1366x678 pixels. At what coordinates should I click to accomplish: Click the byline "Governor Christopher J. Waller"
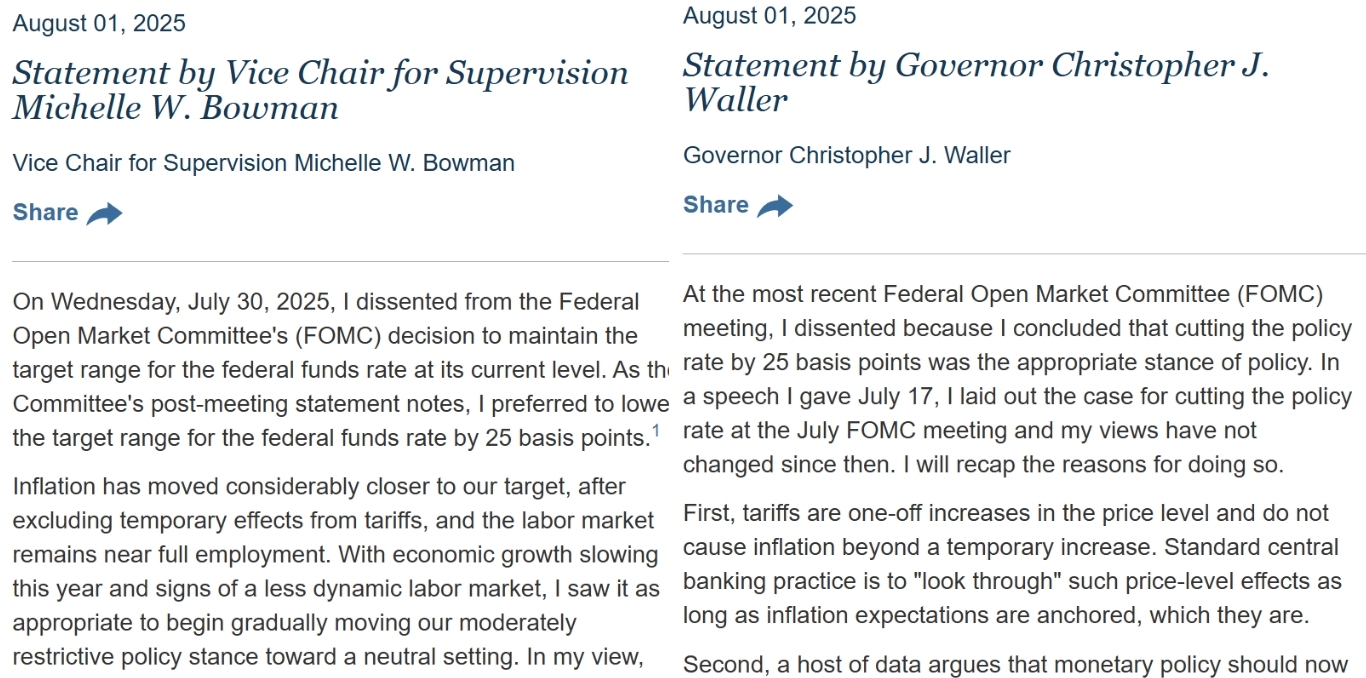[847, 155]
